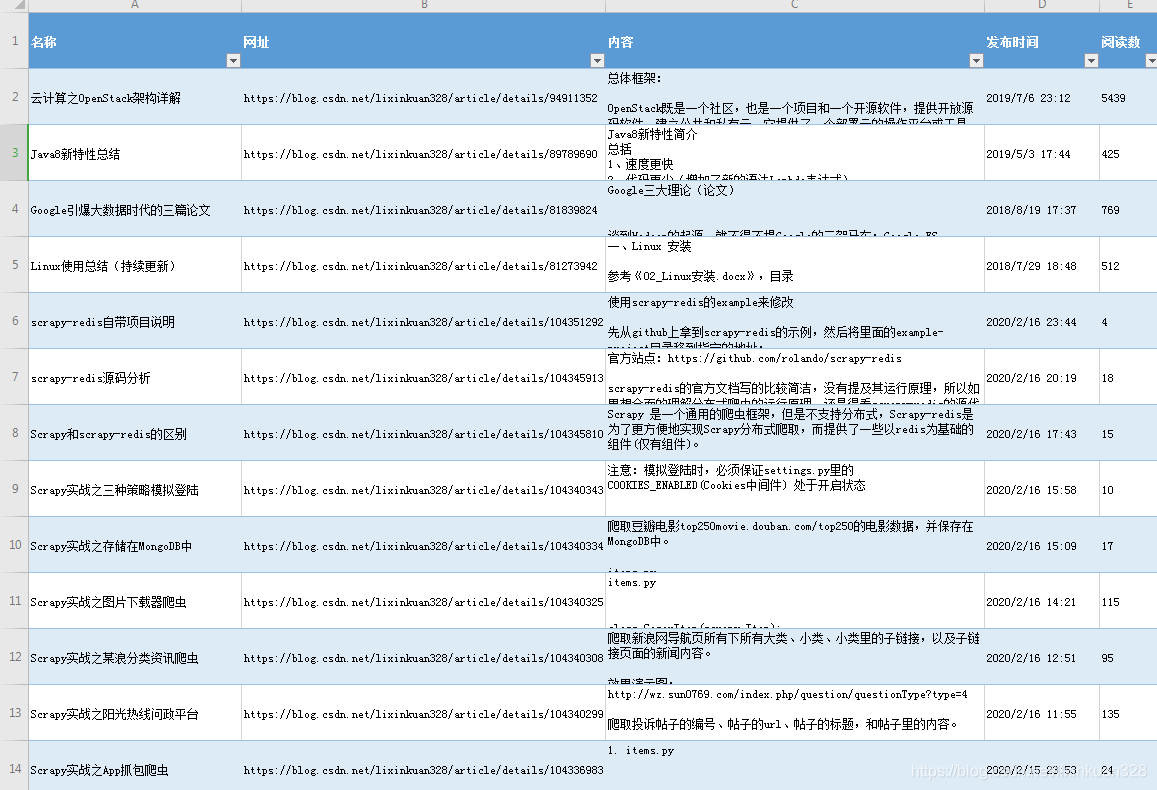This screenshot has width=1157, height=790.
Task: Select column A by clicking its header letter
Action: (x=134, y=5)
